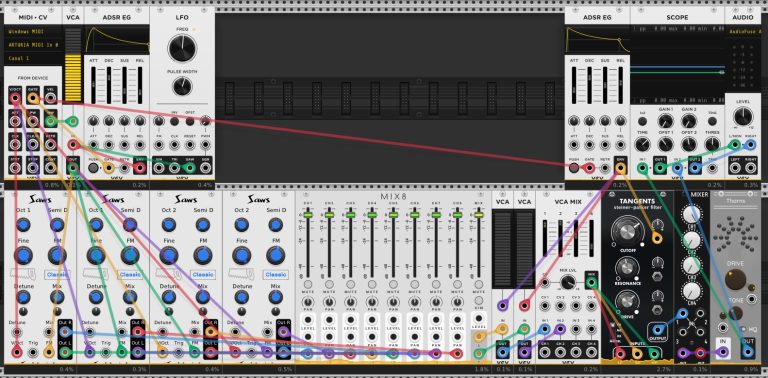The width and height of the screenshot is (768, 378).
Task: Toggle the MUTE button on MIX8 channel one
Action: click(308, 284)
